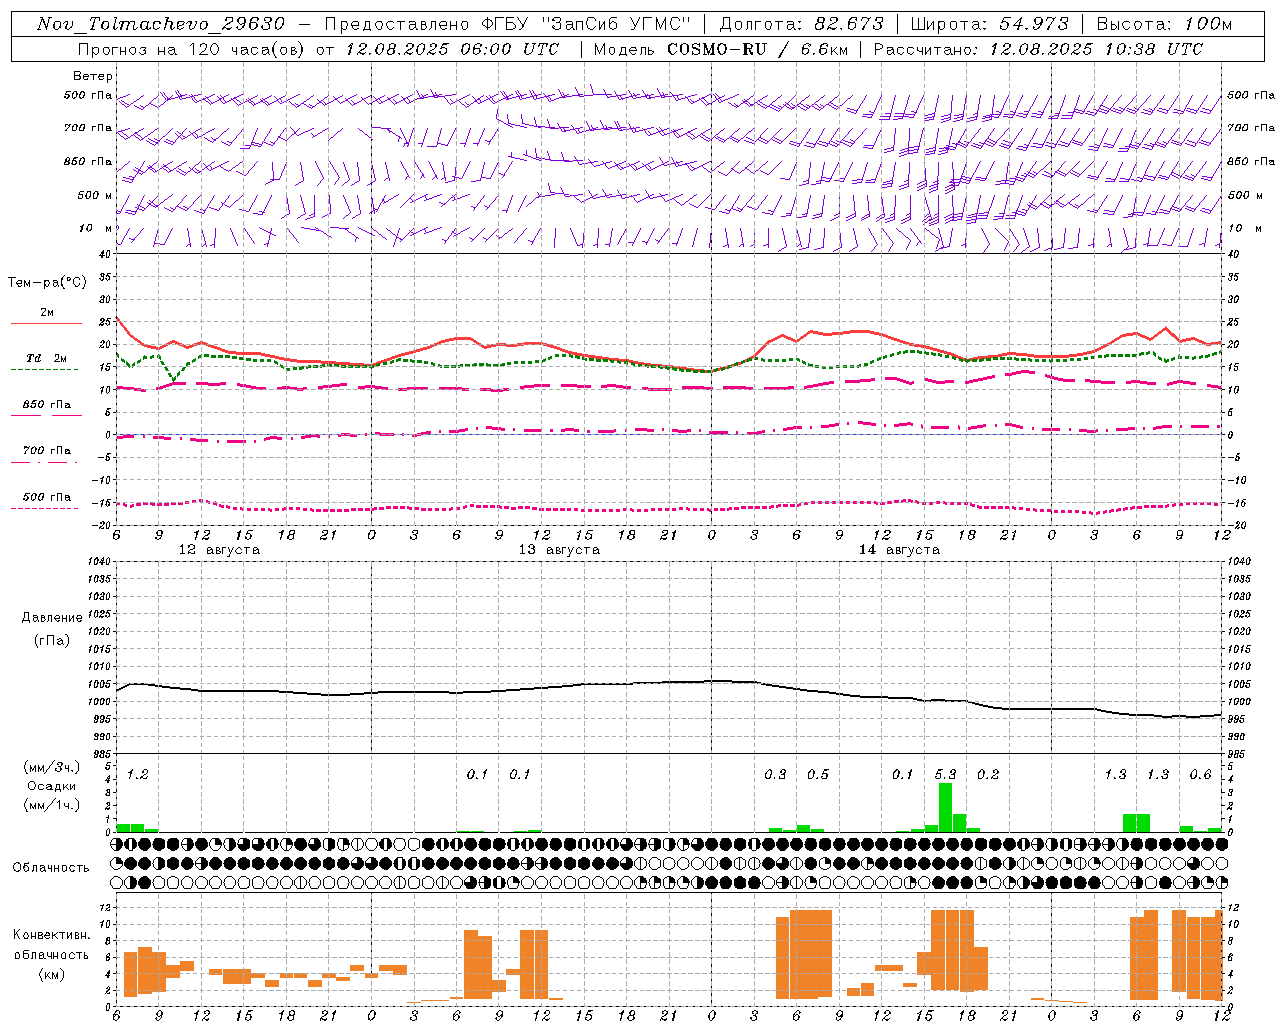Image resolution: width=1280 pixels, height=1024 pixels.
Task: Click the 500 гПа temperature legend entry
Action: [46, 497]
